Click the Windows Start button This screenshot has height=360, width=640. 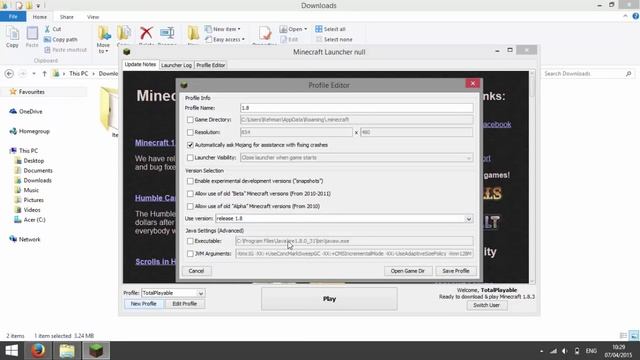point(11,351)
